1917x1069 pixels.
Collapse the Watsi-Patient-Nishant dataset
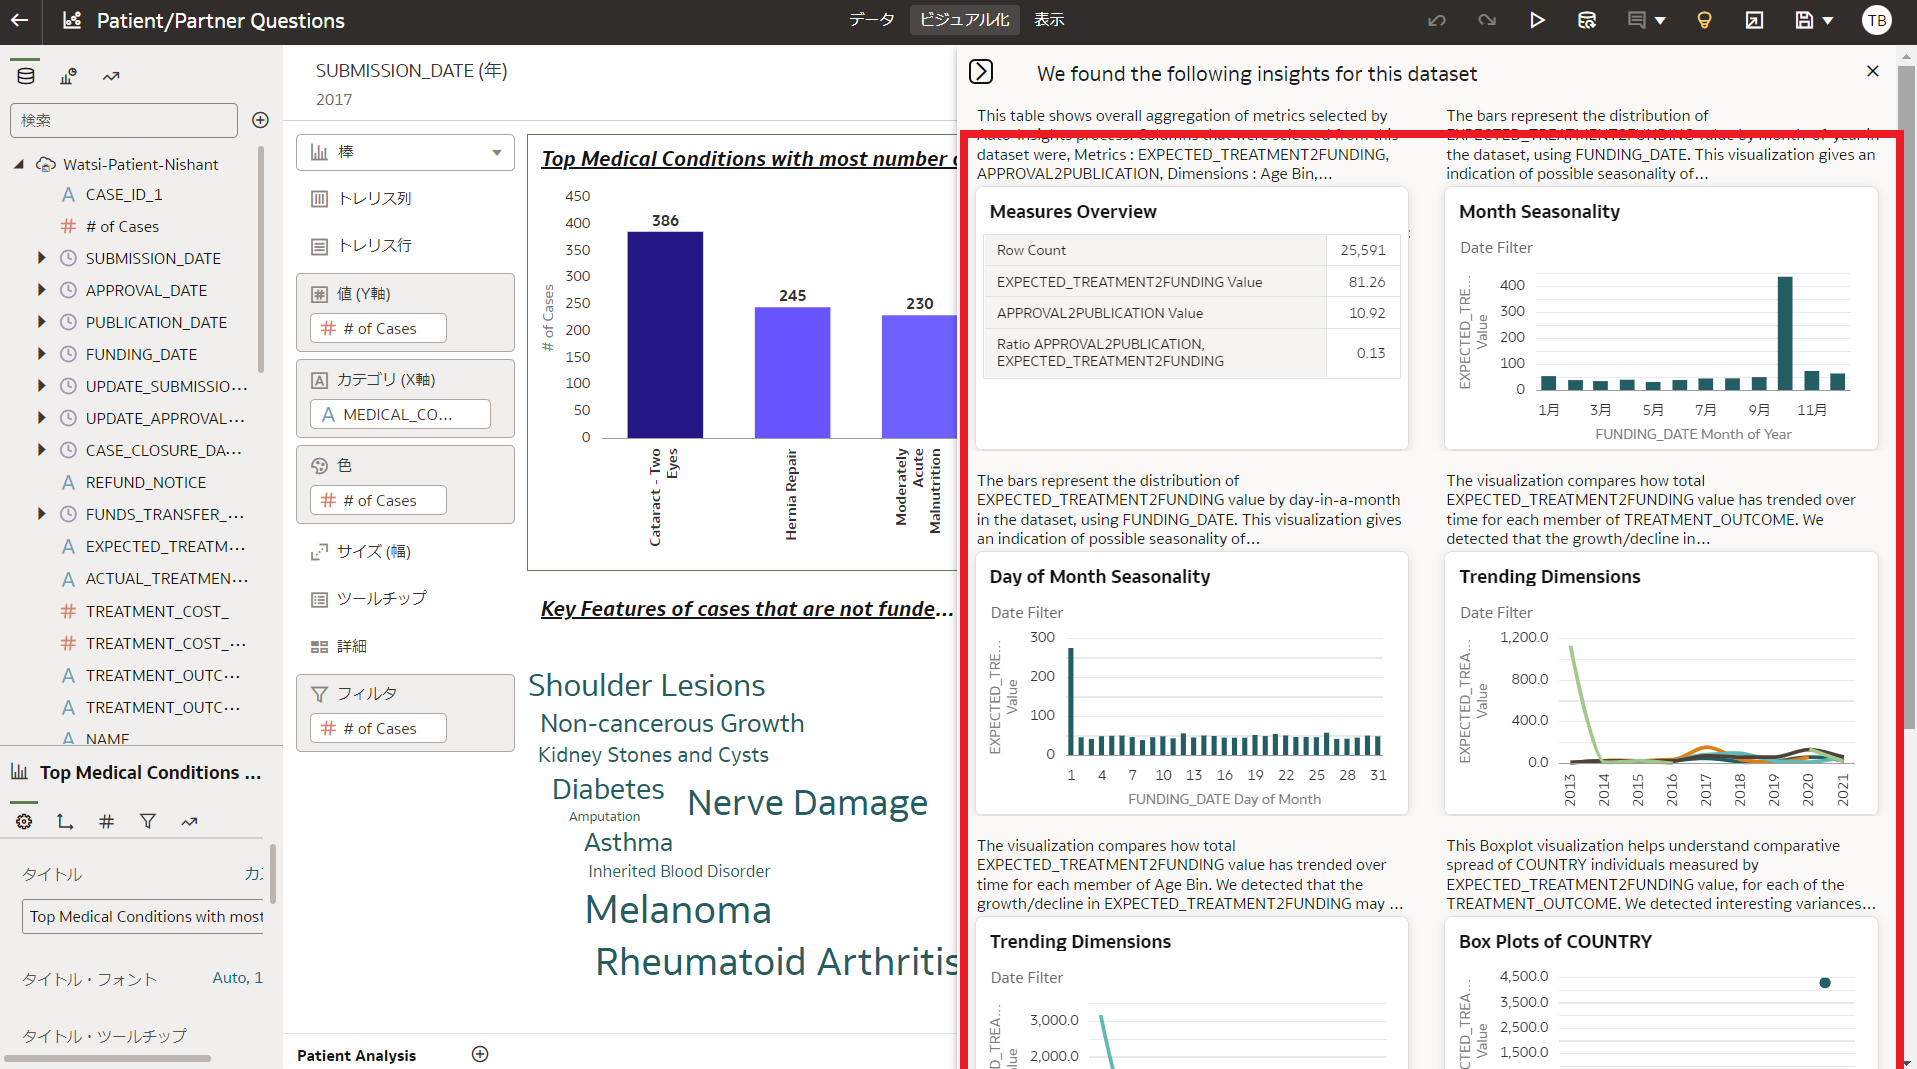coord(19,164)
